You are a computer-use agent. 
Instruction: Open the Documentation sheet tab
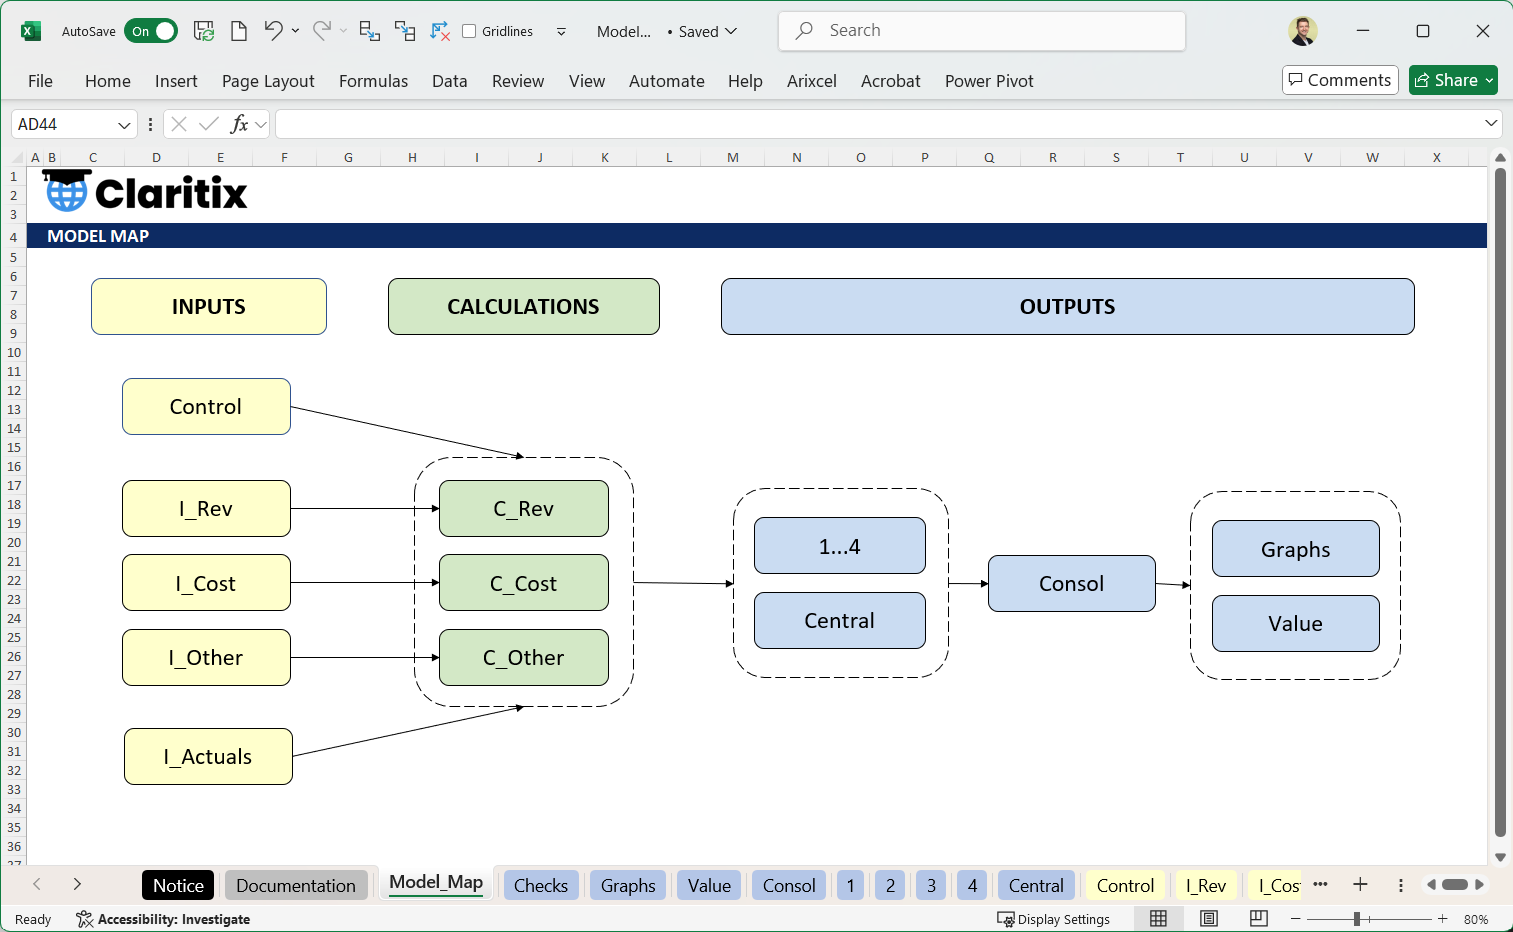[x=296, y=885]
